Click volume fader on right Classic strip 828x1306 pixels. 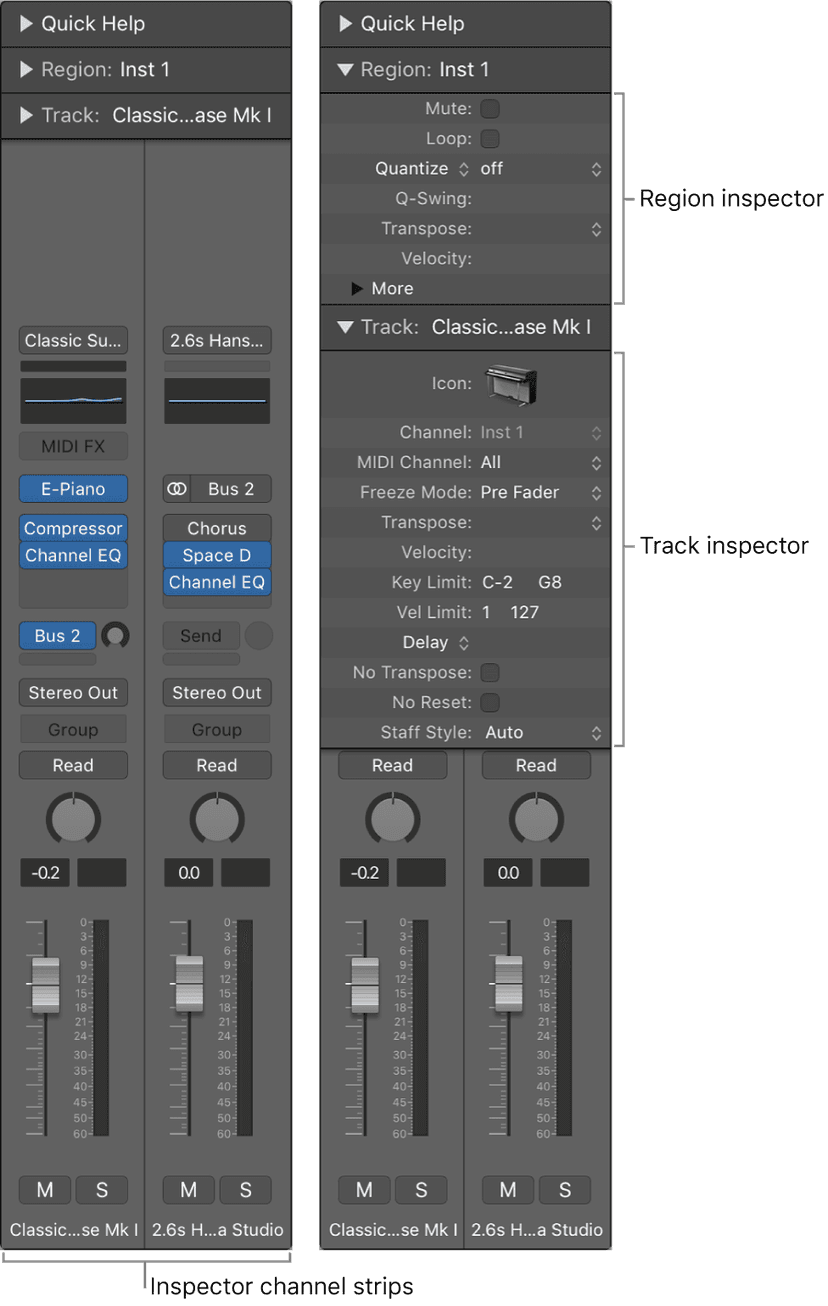[x=364, y=985]
